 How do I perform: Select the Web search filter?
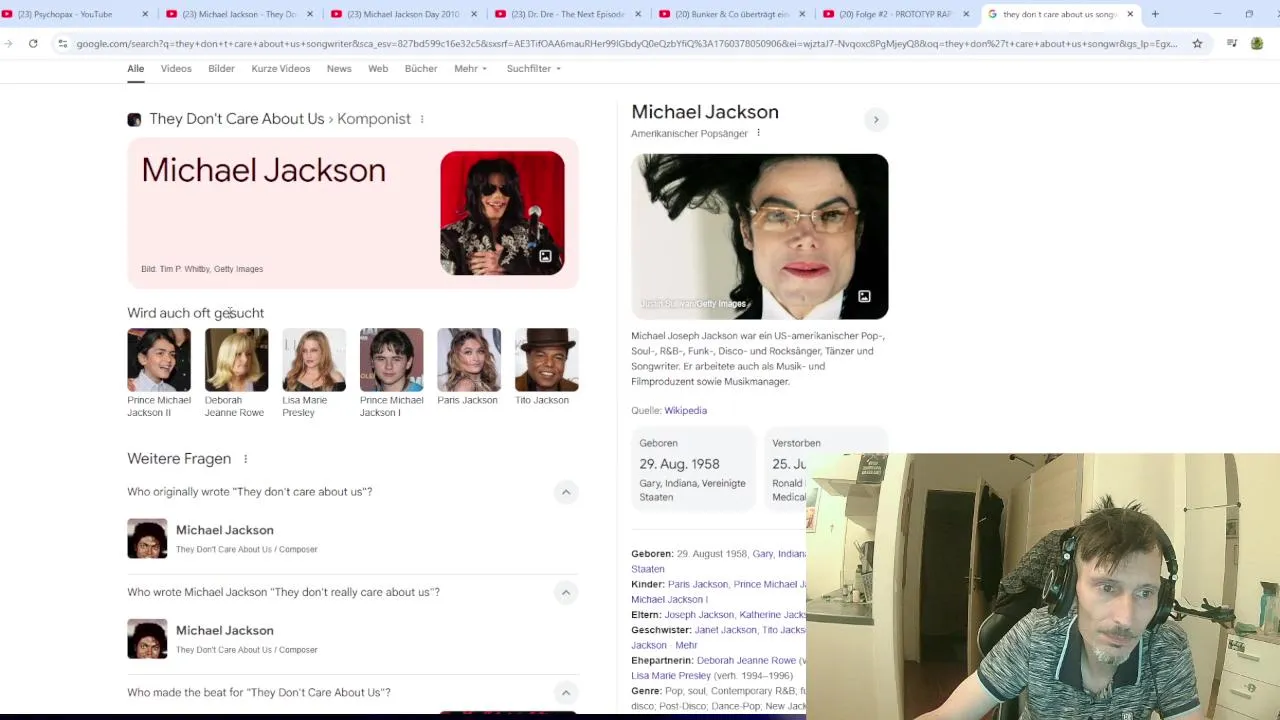(378, 68)
